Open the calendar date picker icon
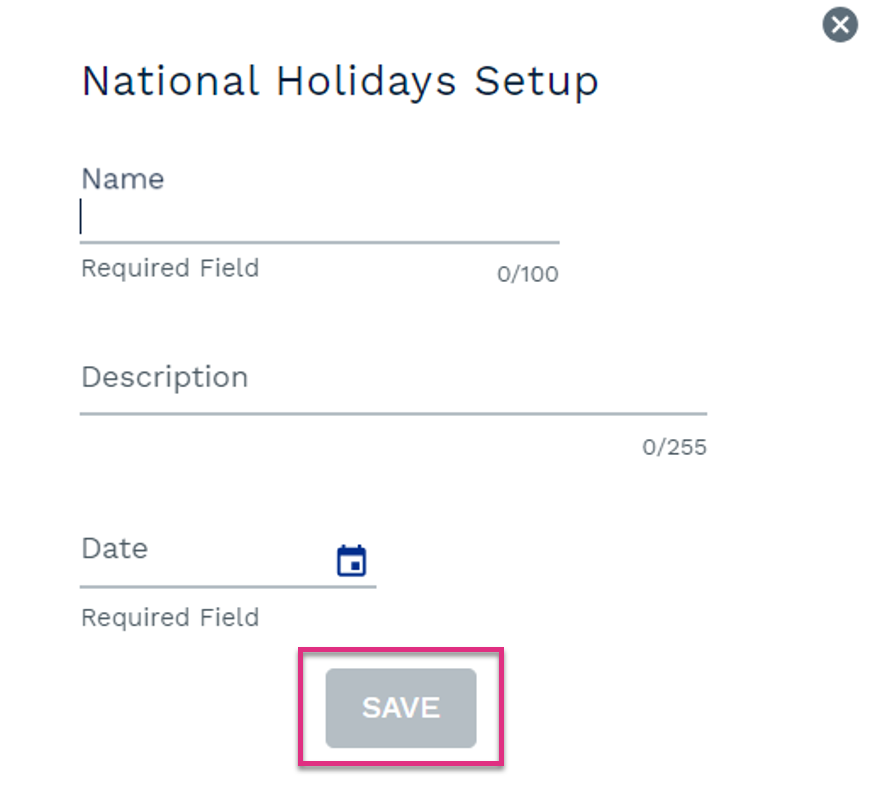Screen dimensions: 876x798 351,560
